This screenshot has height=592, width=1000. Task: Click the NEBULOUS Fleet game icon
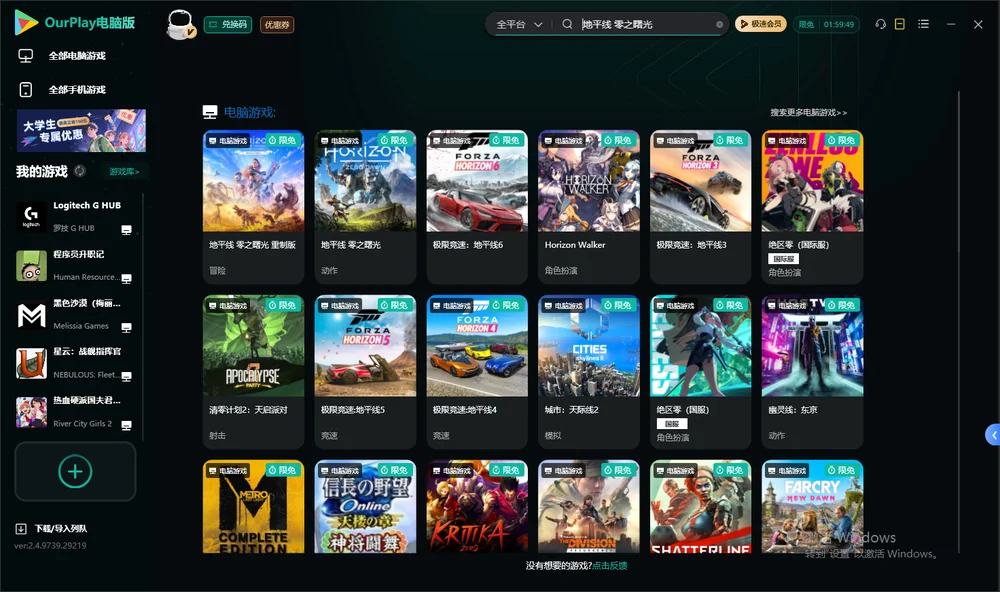coord(31,364)
